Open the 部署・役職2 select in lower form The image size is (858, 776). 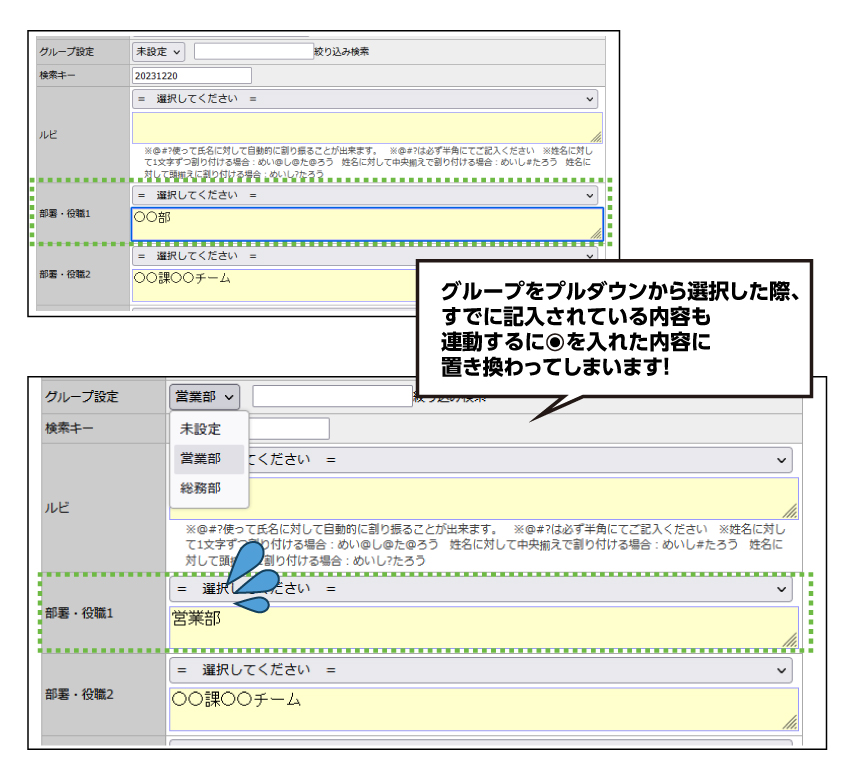[480, 670]
